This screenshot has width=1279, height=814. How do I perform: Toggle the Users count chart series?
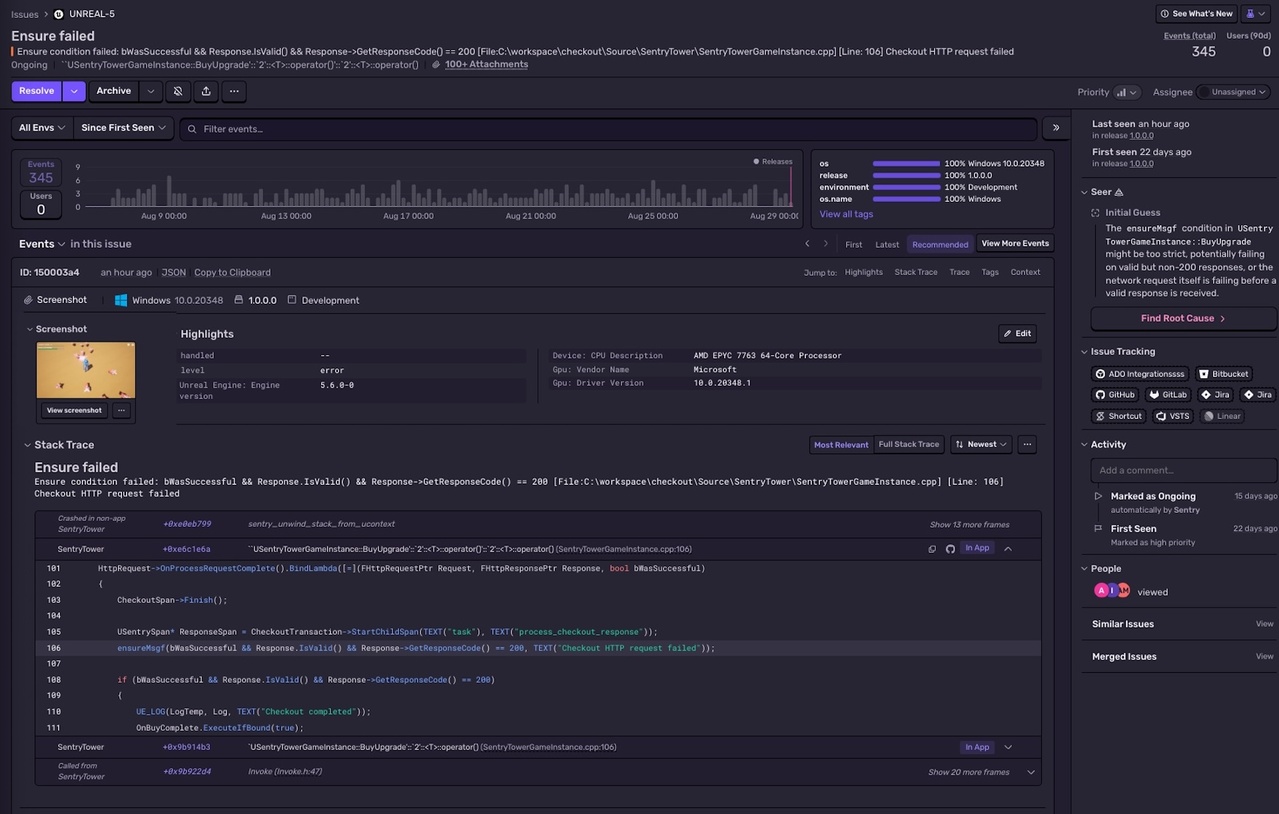tap(41, 205)
